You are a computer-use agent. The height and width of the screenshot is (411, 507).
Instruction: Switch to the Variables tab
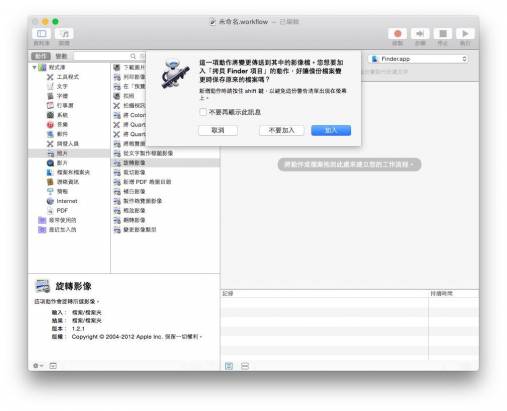point(61,56)
